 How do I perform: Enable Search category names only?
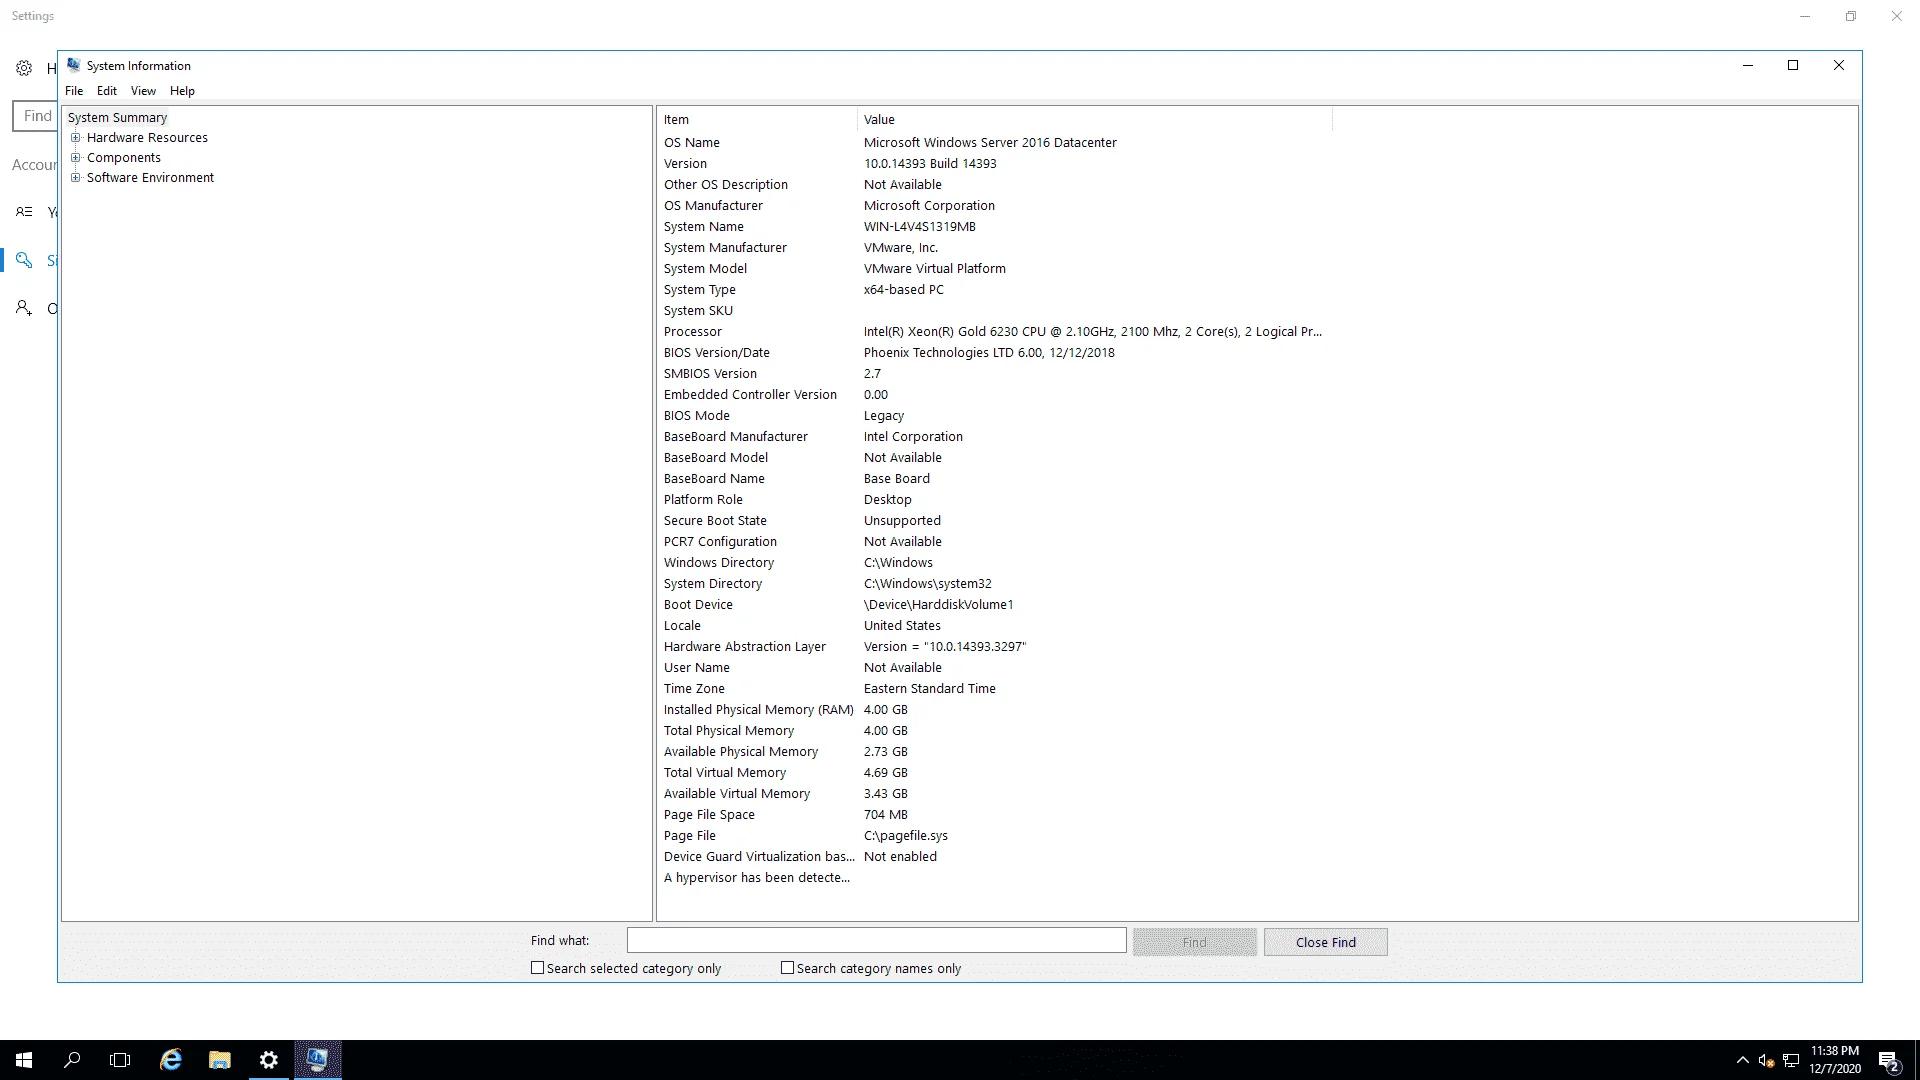[787, 968]
